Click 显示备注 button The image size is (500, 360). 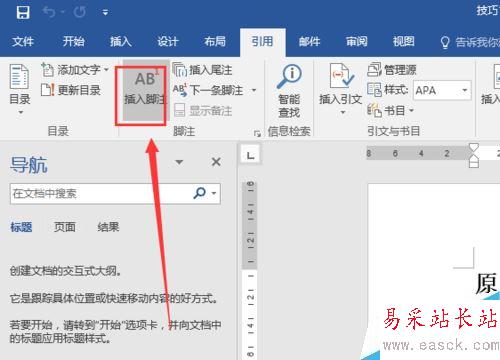[x=203, y=111]
